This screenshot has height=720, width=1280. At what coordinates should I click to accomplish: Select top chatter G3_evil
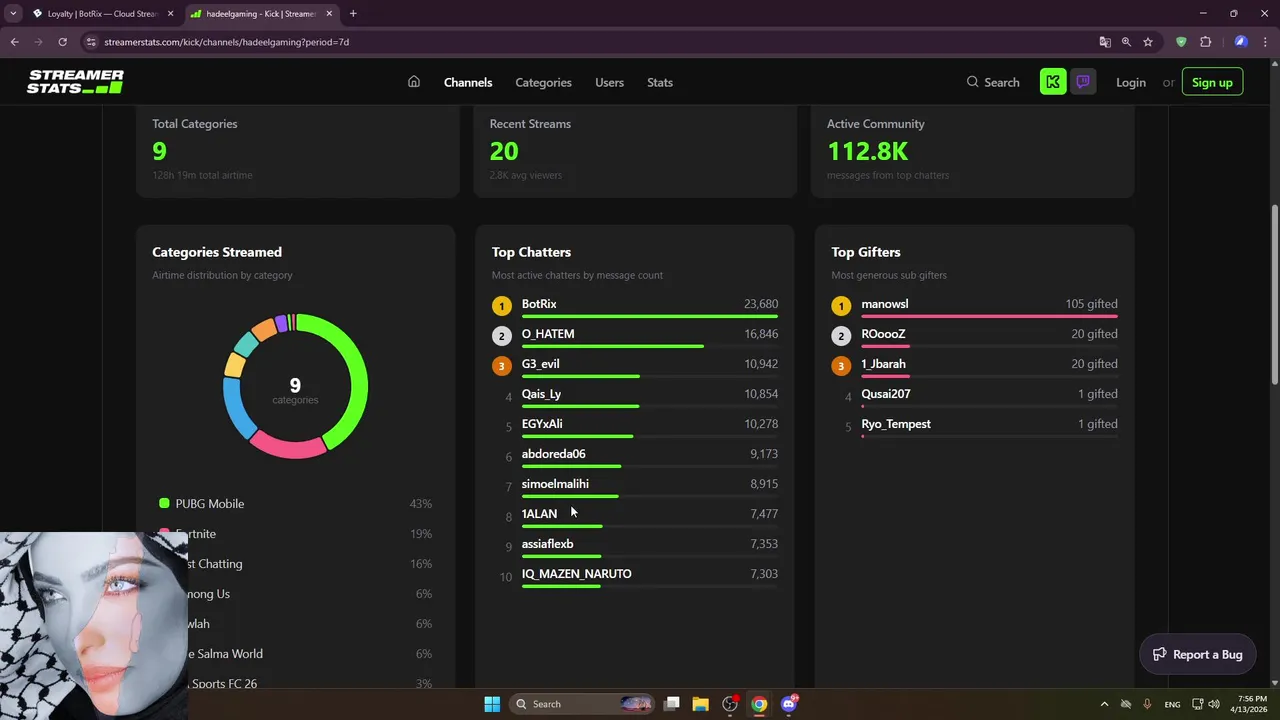coord(541,364)
